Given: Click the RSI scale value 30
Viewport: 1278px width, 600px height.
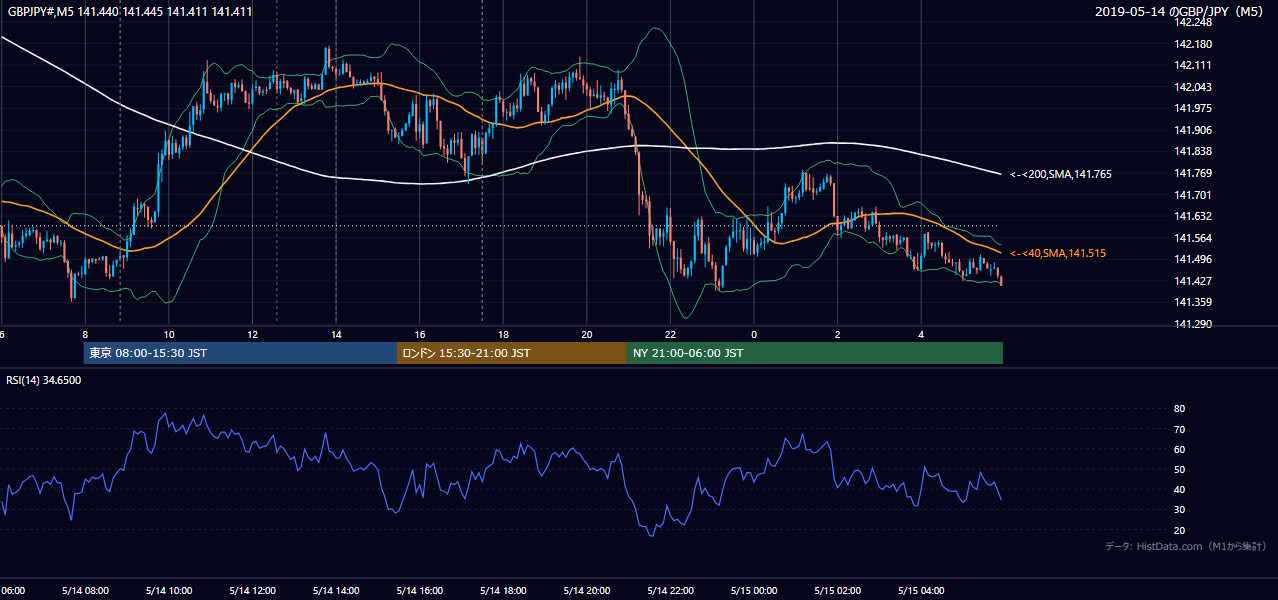Looking at the screenshot, I should [1179, 509].
